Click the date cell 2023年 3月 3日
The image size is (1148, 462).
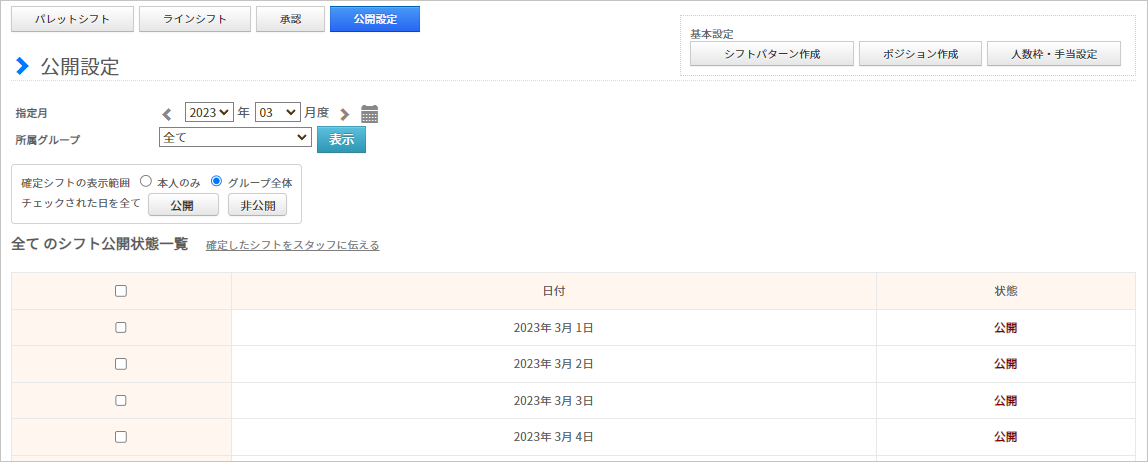pyautogui.click(x=554, y=400)
